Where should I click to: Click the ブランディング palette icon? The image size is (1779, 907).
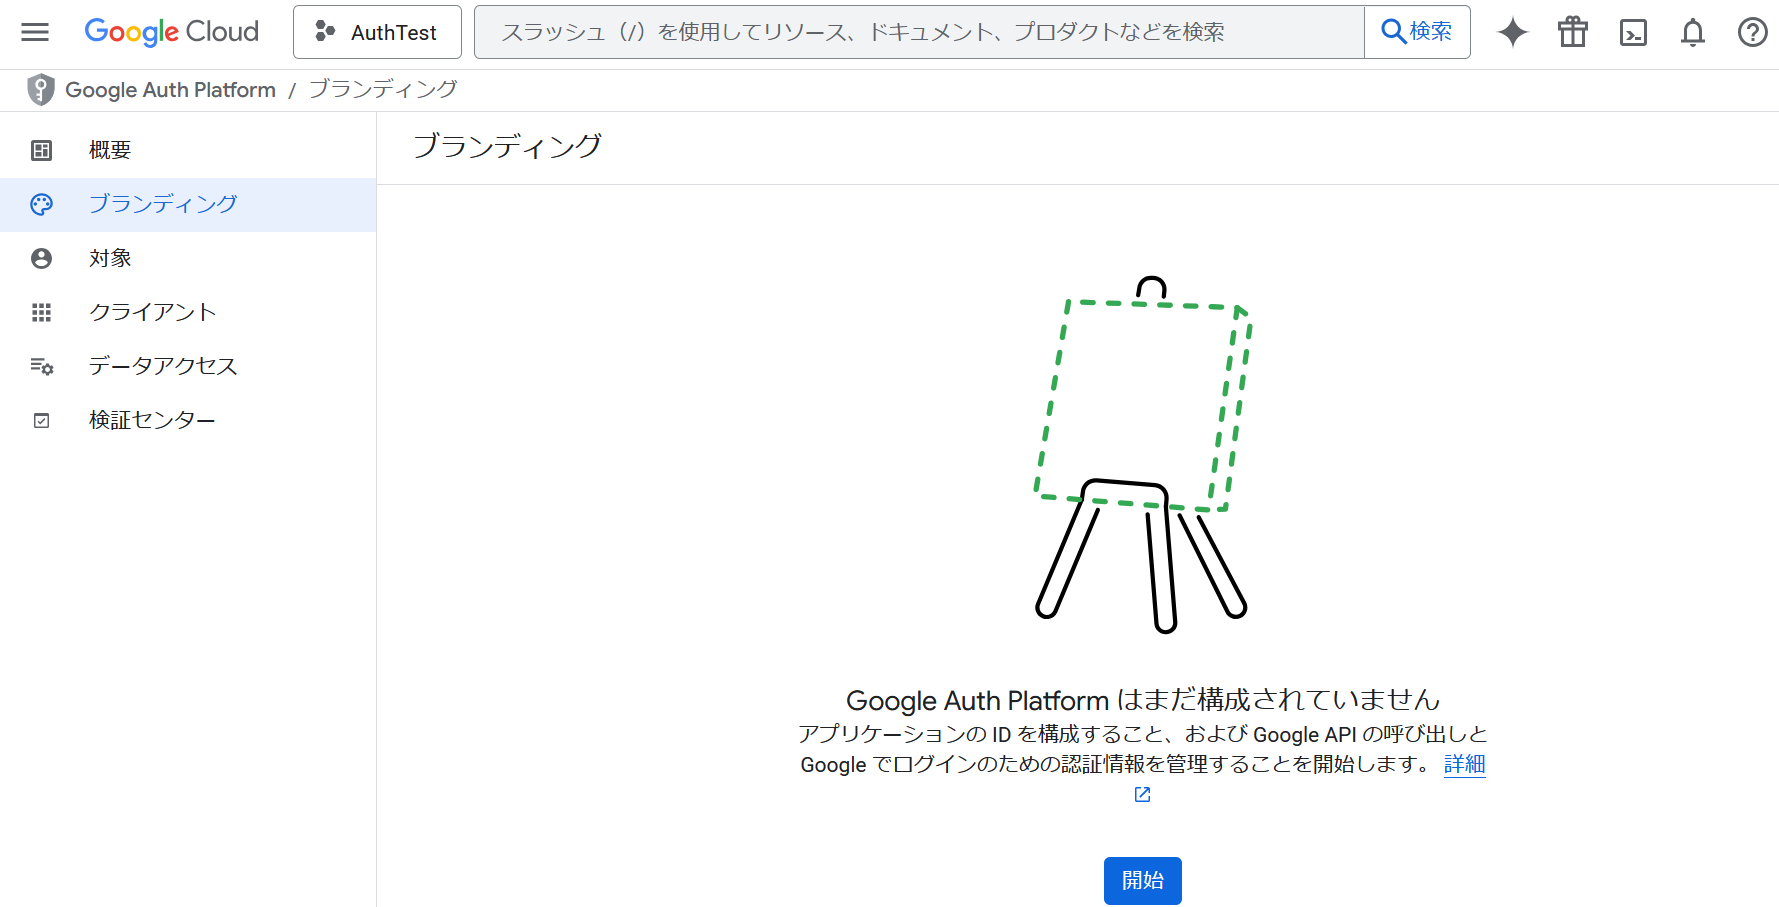pos(41,204)
